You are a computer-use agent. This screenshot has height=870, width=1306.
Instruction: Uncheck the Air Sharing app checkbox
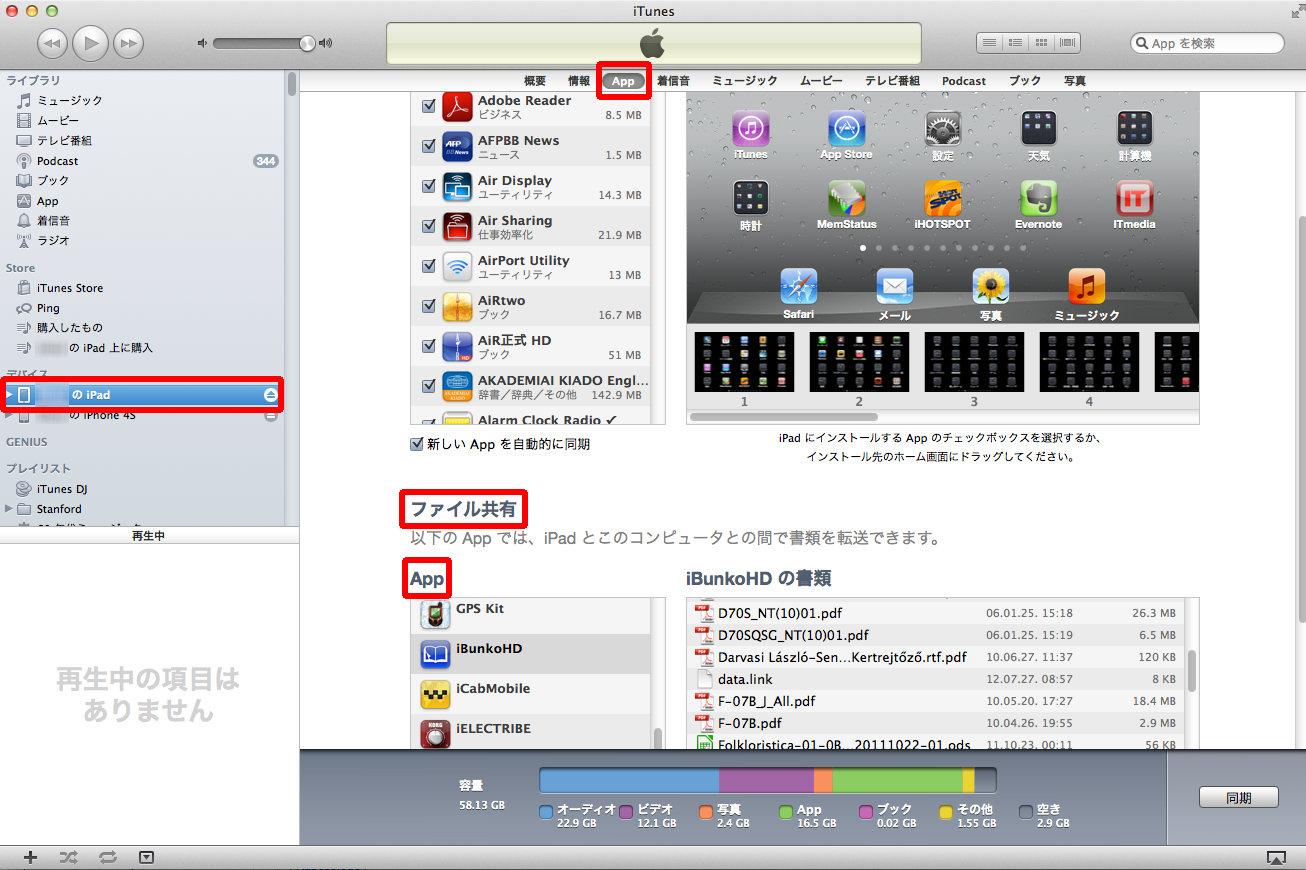pyautogui.click(x=429, y=226)
